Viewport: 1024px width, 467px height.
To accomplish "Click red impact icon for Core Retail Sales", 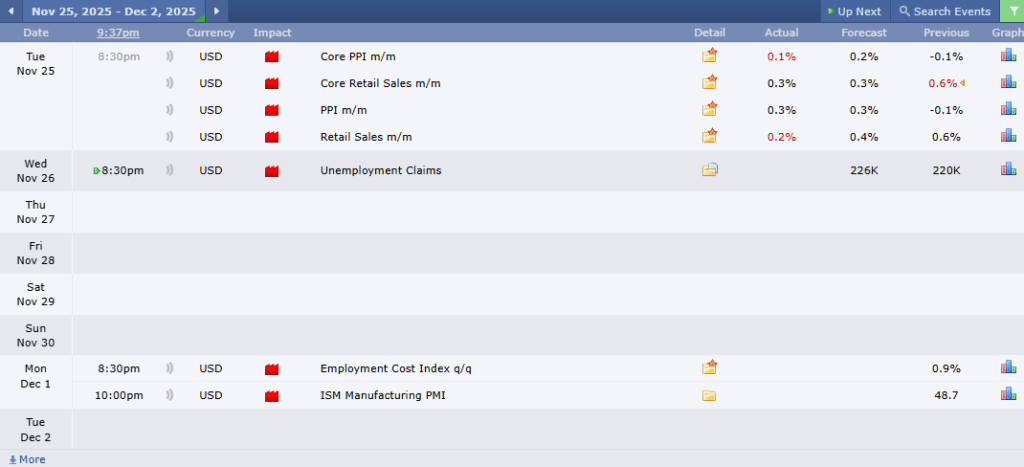I will [x=271, y=83].
